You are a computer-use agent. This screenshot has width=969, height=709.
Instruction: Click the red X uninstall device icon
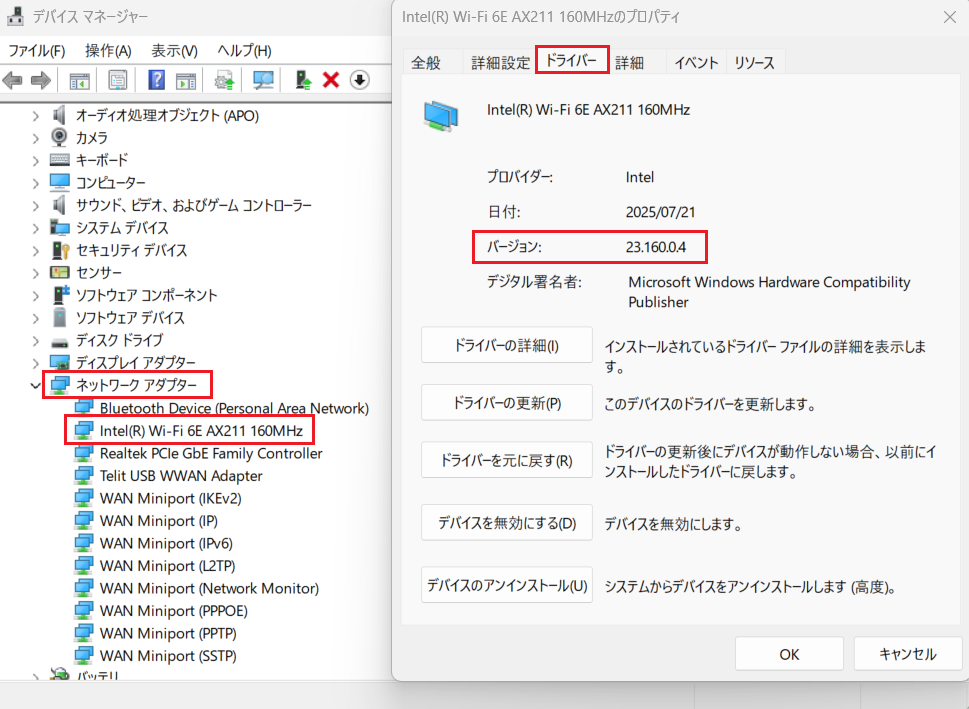(x=331, y=80)
